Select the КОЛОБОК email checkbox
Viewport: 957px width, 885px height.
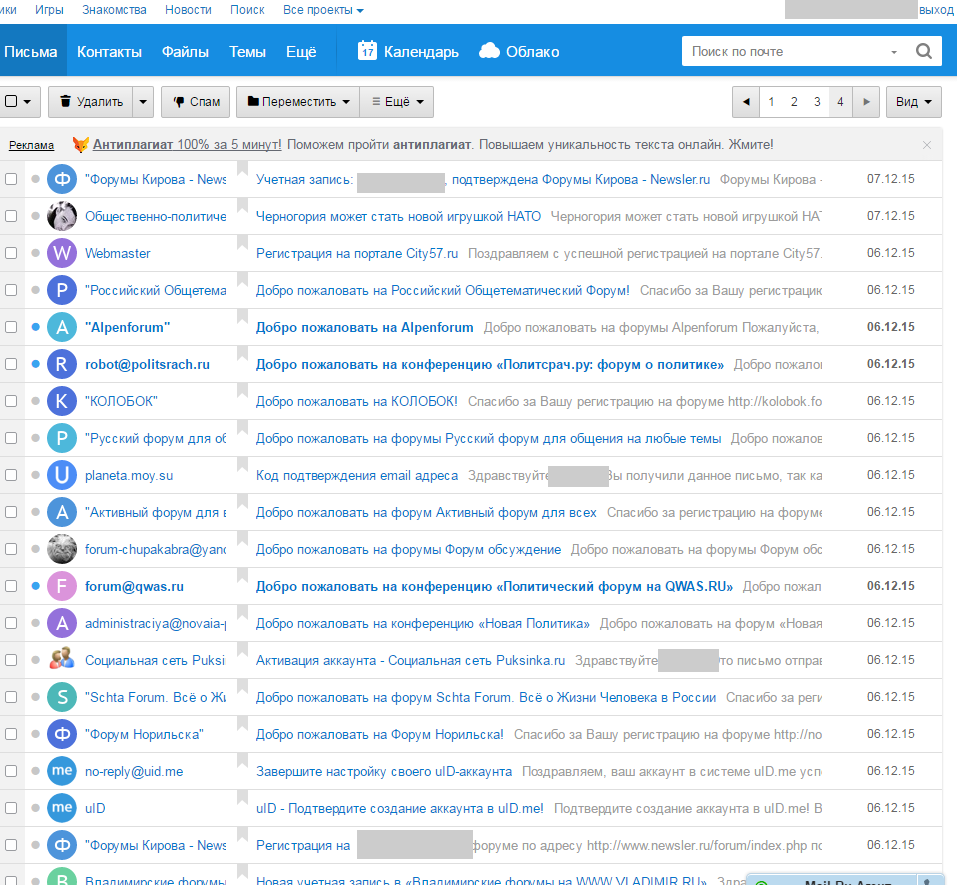[x=11, y=401]
